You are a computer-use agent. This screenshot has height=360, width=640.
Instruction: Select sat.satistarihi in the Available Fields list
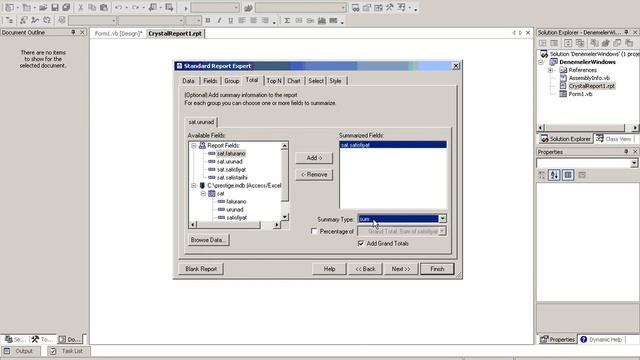coord(232,178)
